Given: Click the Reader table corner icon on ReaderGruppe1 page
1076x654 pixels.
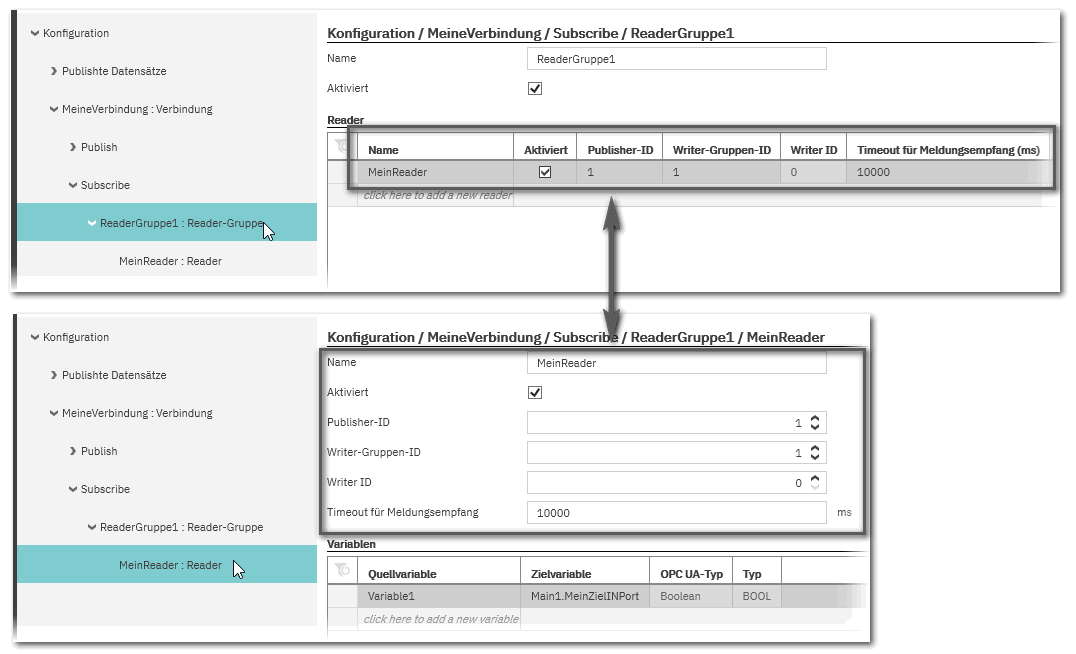Looking at the screenshot, I should coord(342,146).
